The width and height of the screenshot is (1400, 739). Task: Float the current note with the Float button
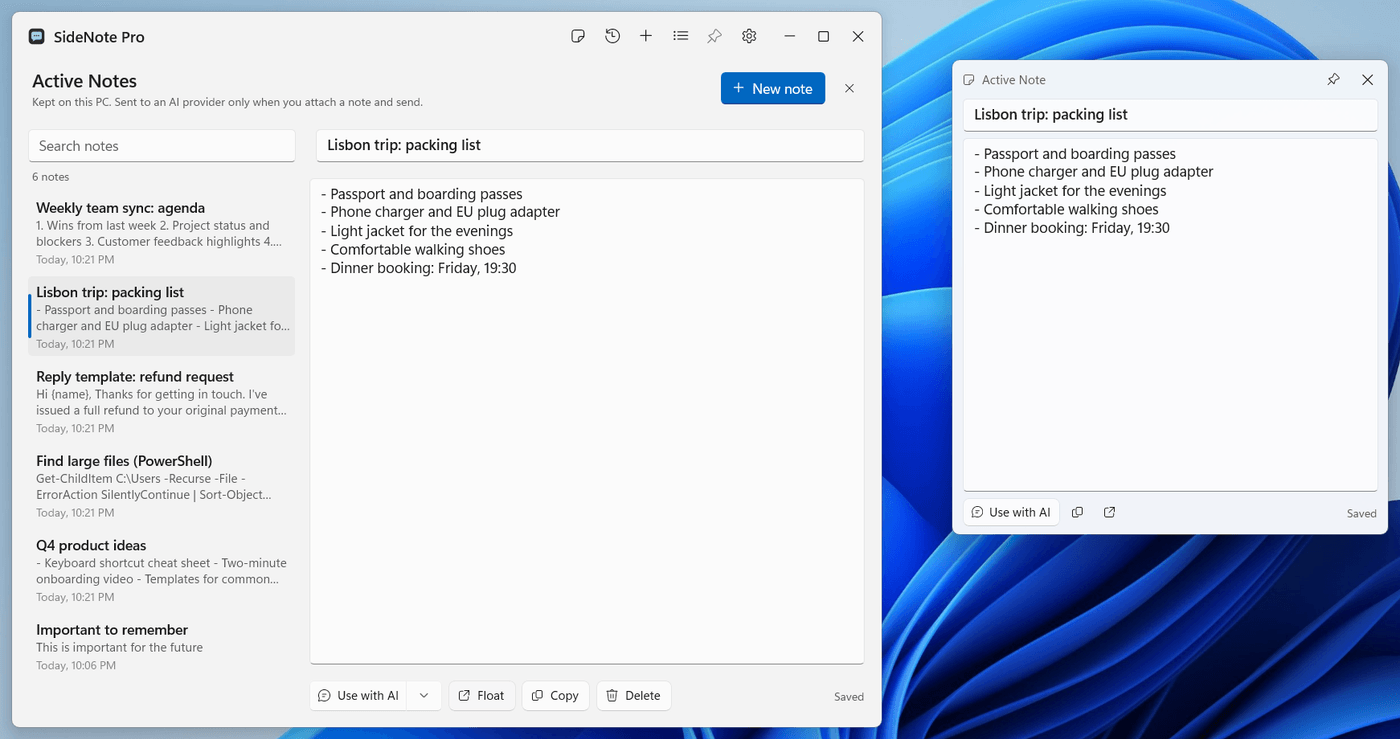(x=482, y=696)
